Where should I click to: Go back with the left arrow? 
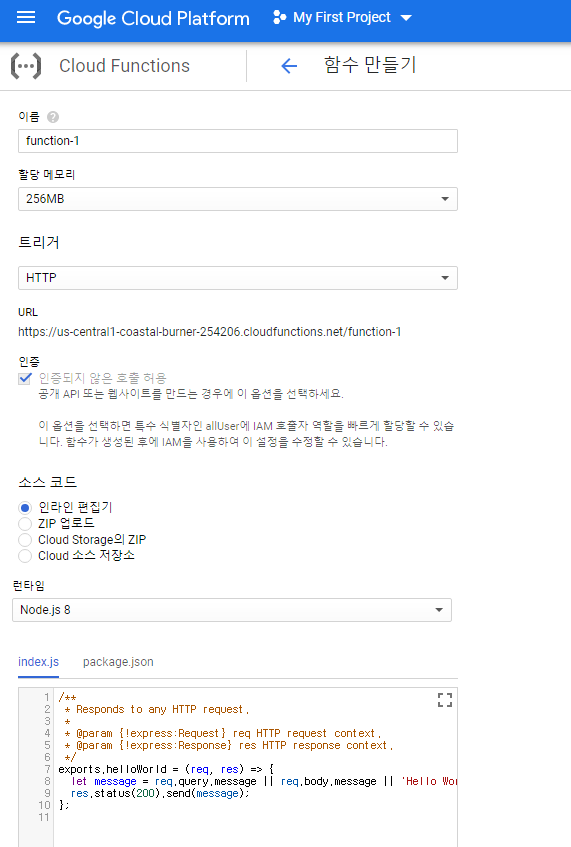click(x=289, y=66)
